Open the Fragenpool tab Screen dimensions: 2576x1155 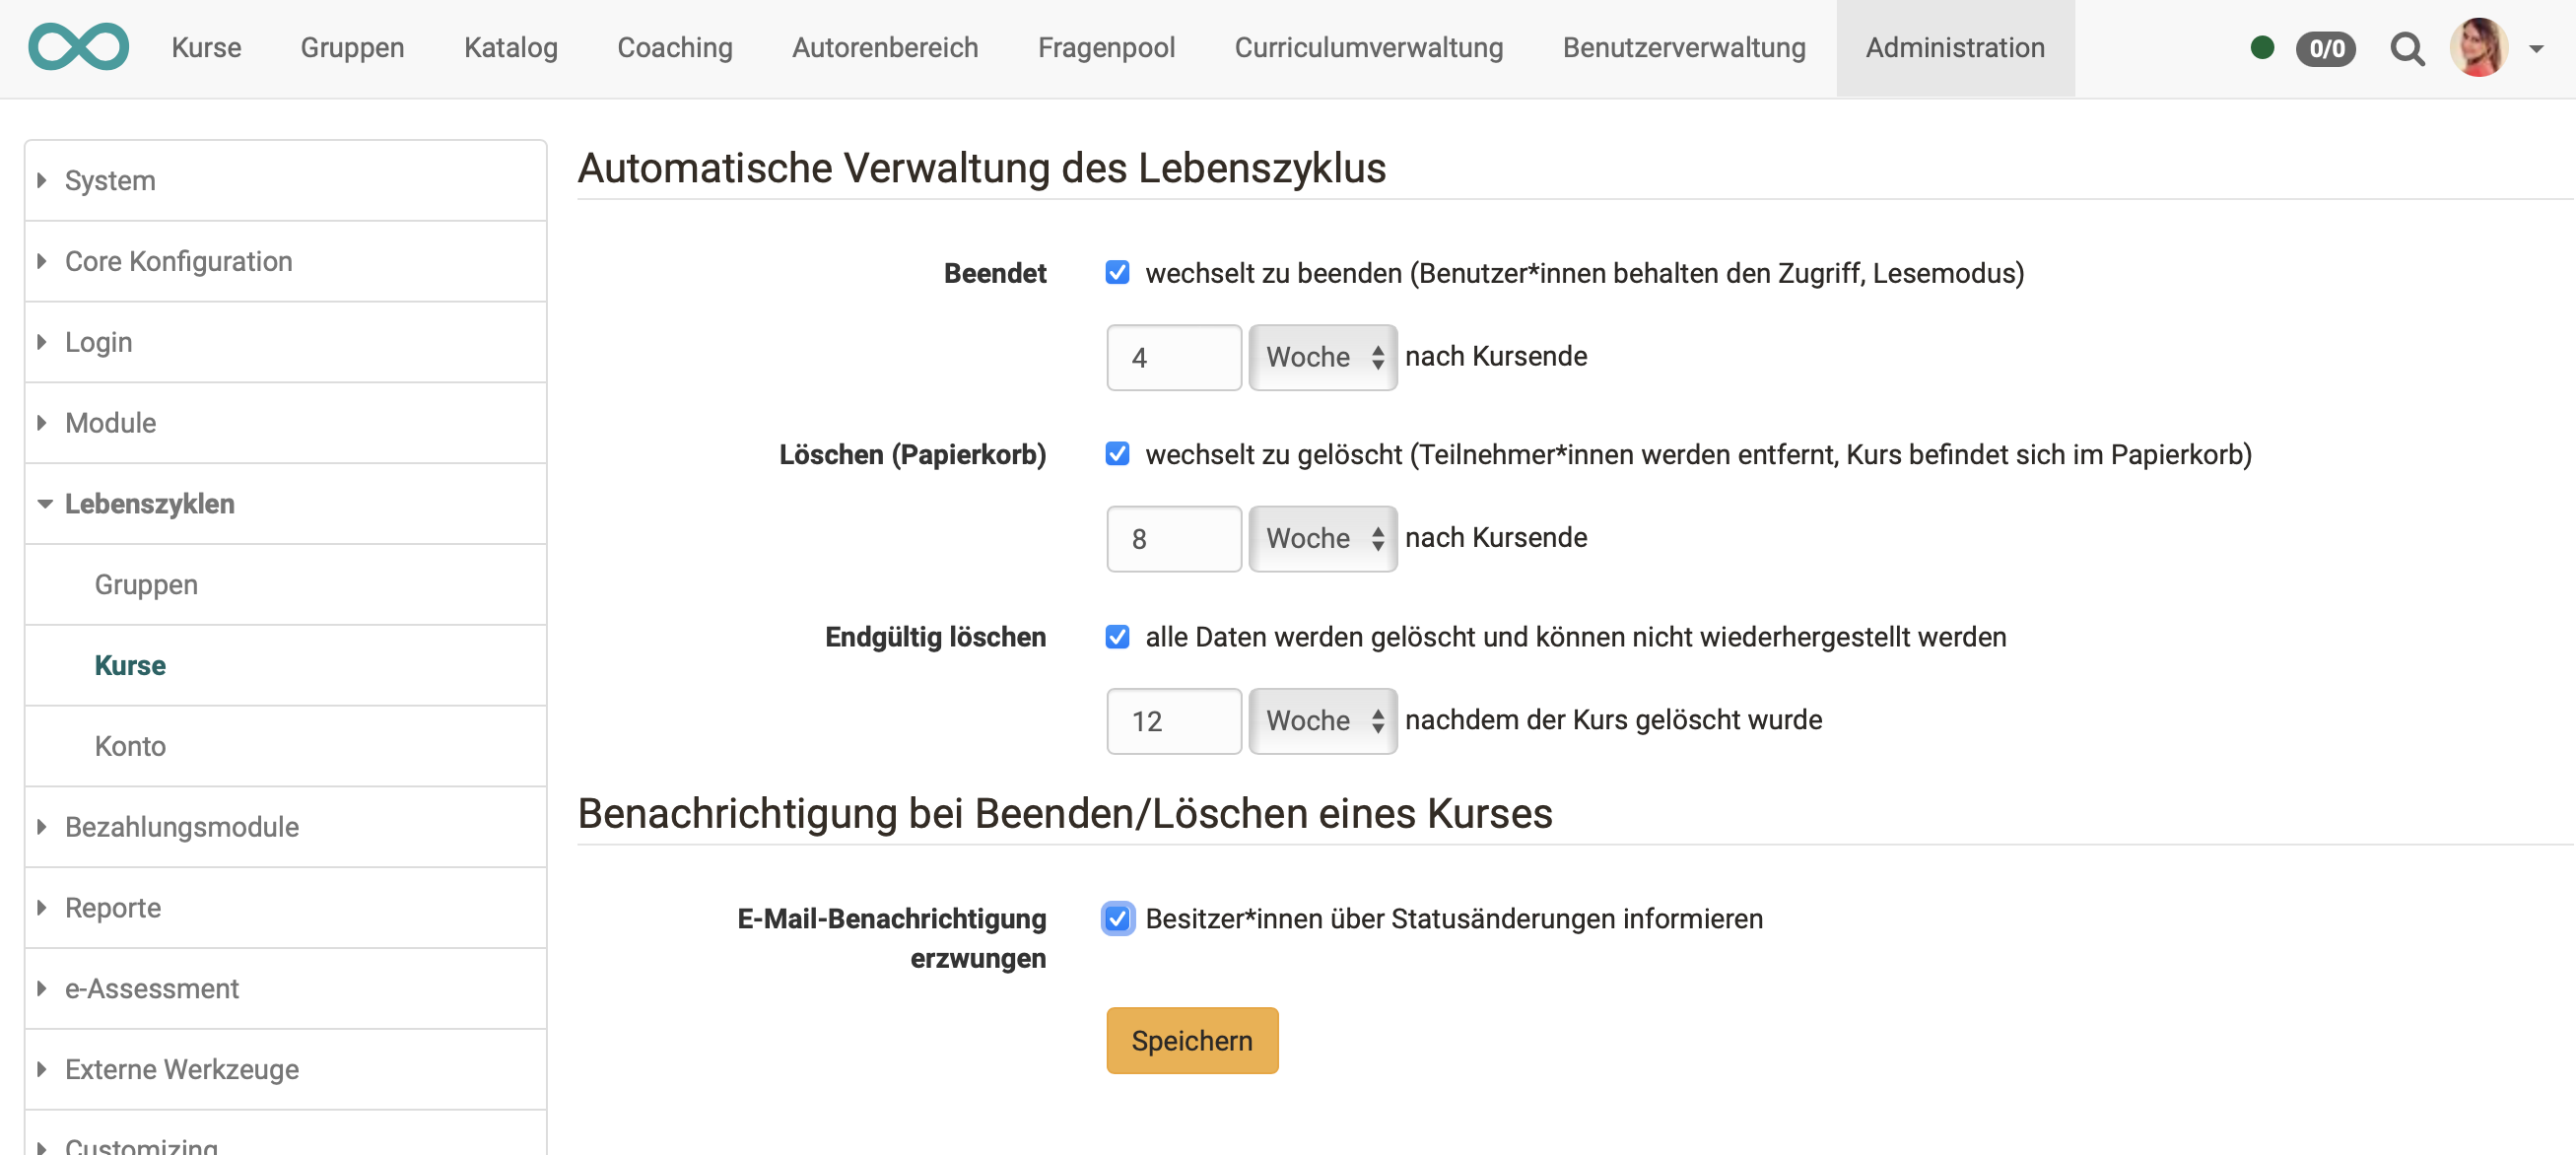pos(1106,47)
